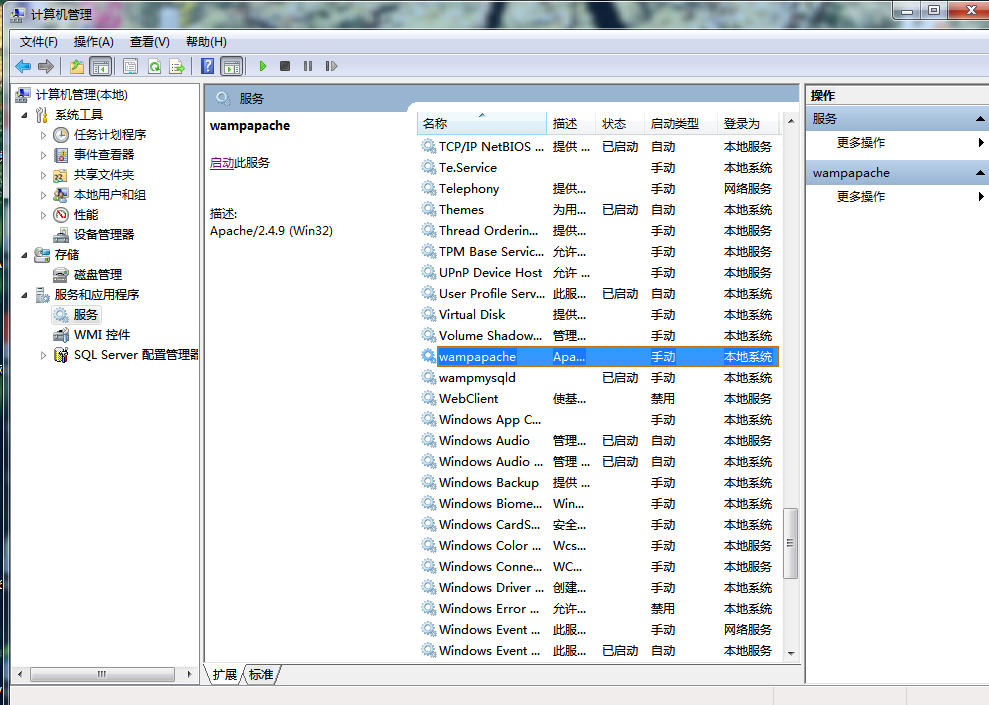
Task: Collapse the 服务和应用程序 node
Action: (25, 295)
